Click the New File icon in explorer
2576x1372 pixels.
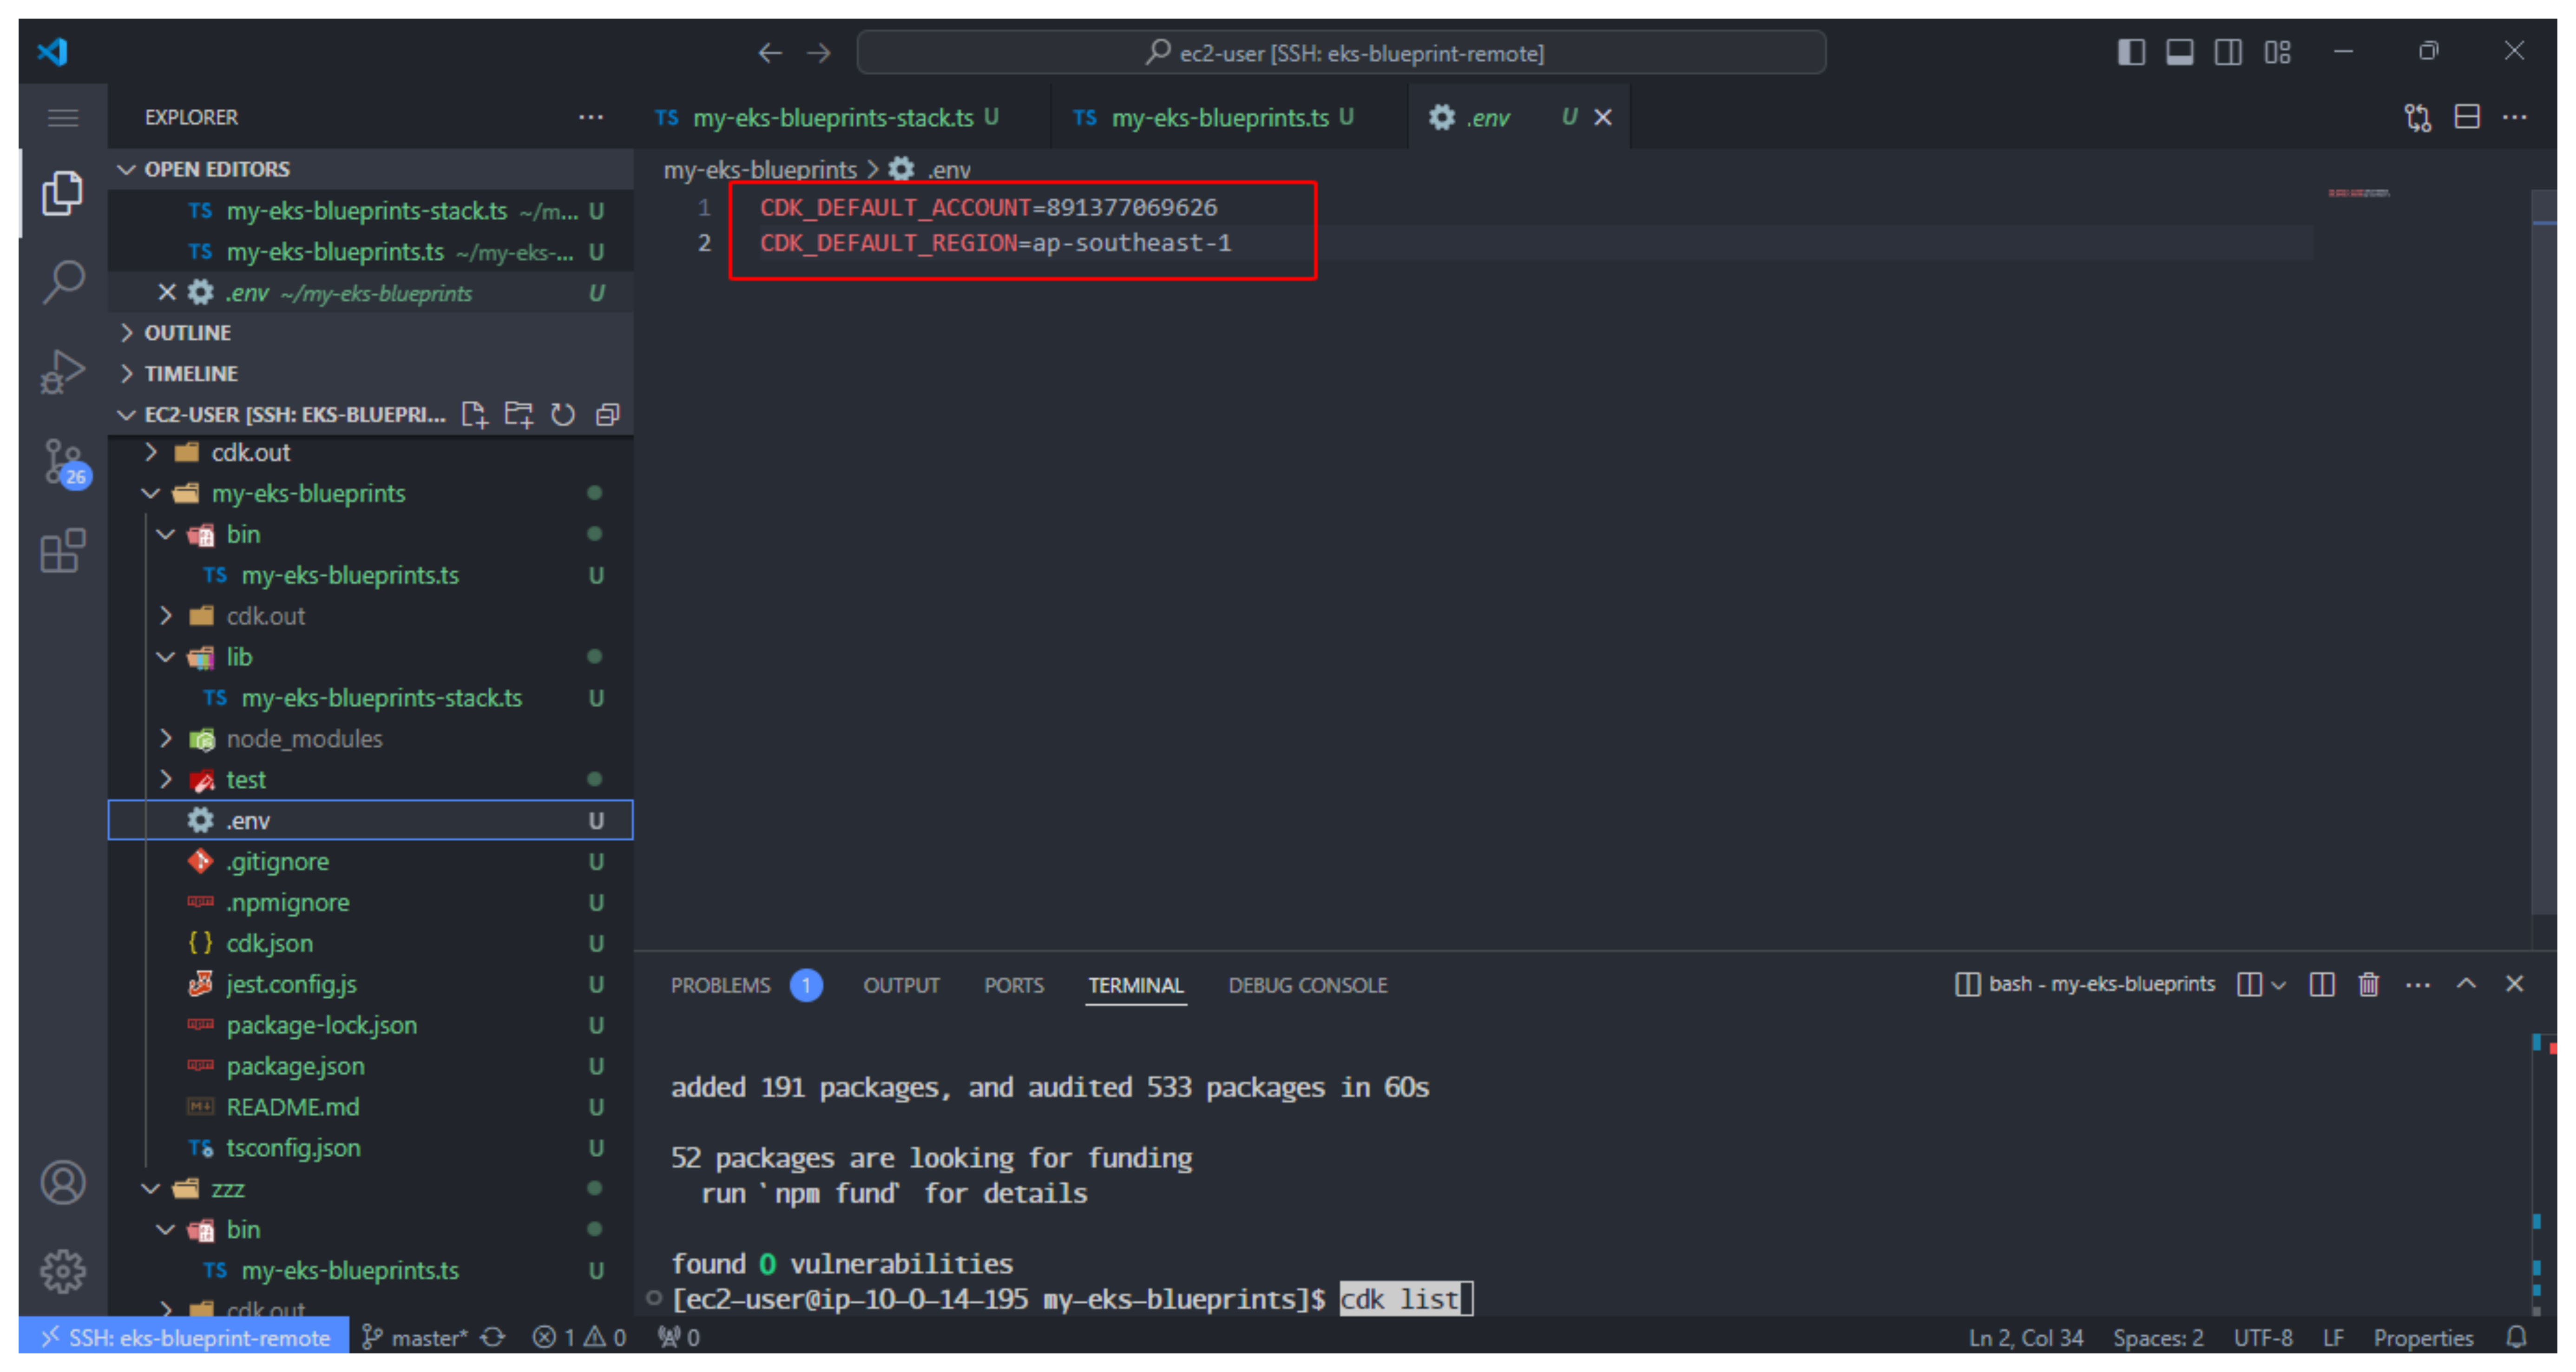click(474, 415)
